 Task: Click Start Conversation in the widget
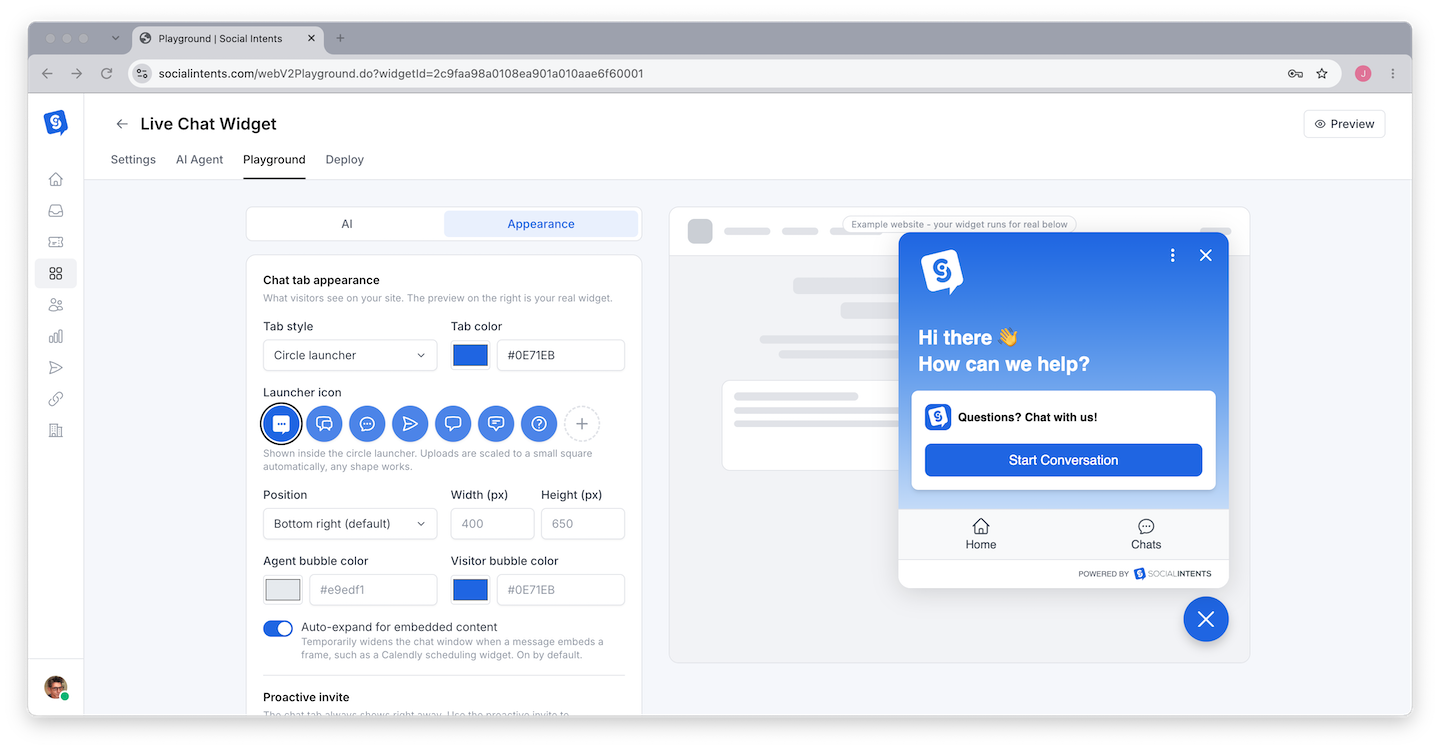point(1063,460)
